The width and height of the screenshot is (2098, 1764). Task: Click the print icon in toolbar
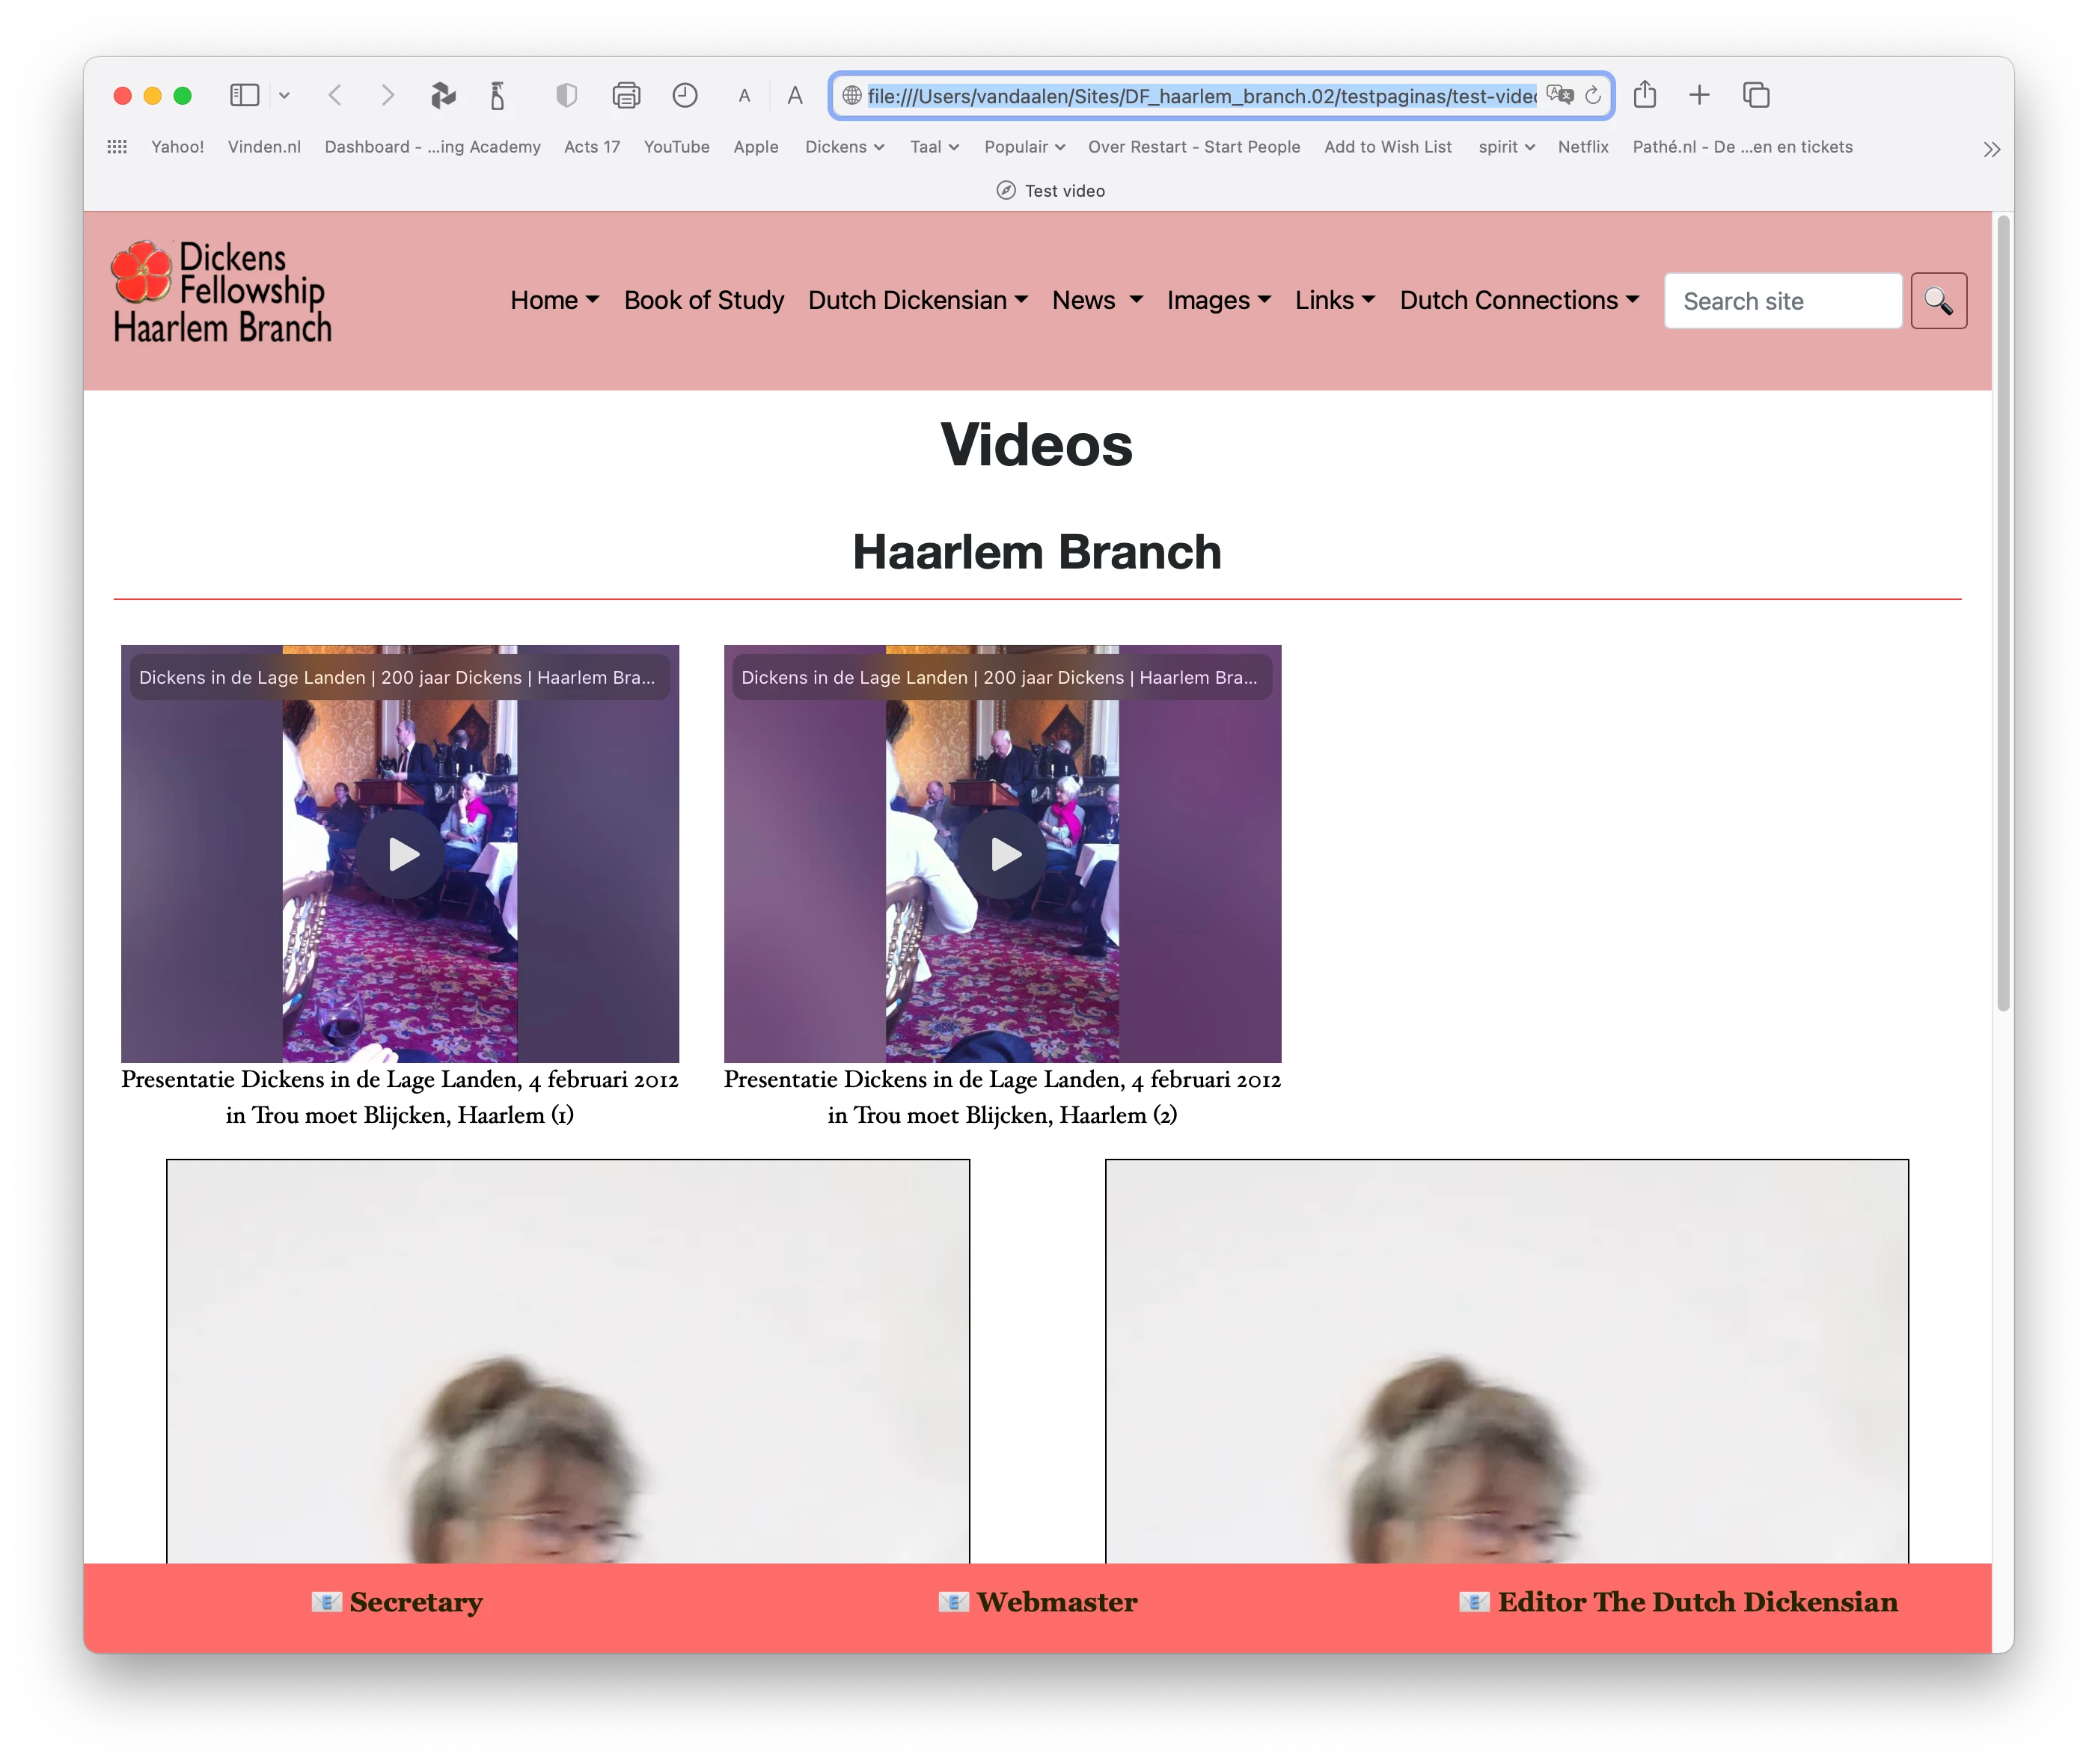tap(626, 95)
